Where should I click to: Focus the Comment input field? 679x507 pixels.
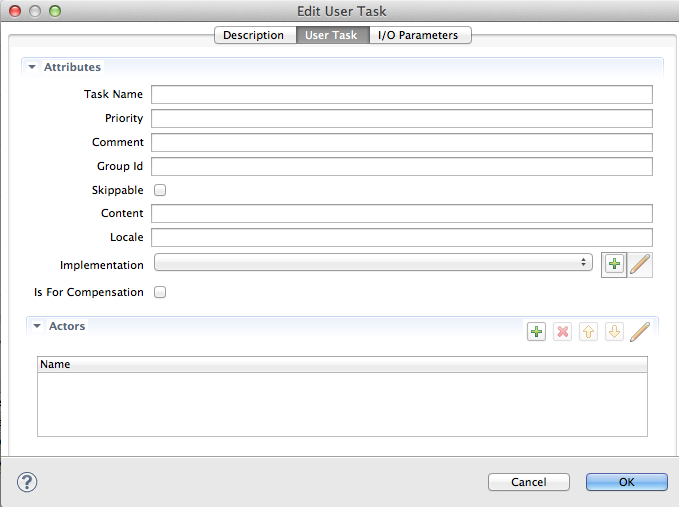pyautogui.click(x=401, y=142)
